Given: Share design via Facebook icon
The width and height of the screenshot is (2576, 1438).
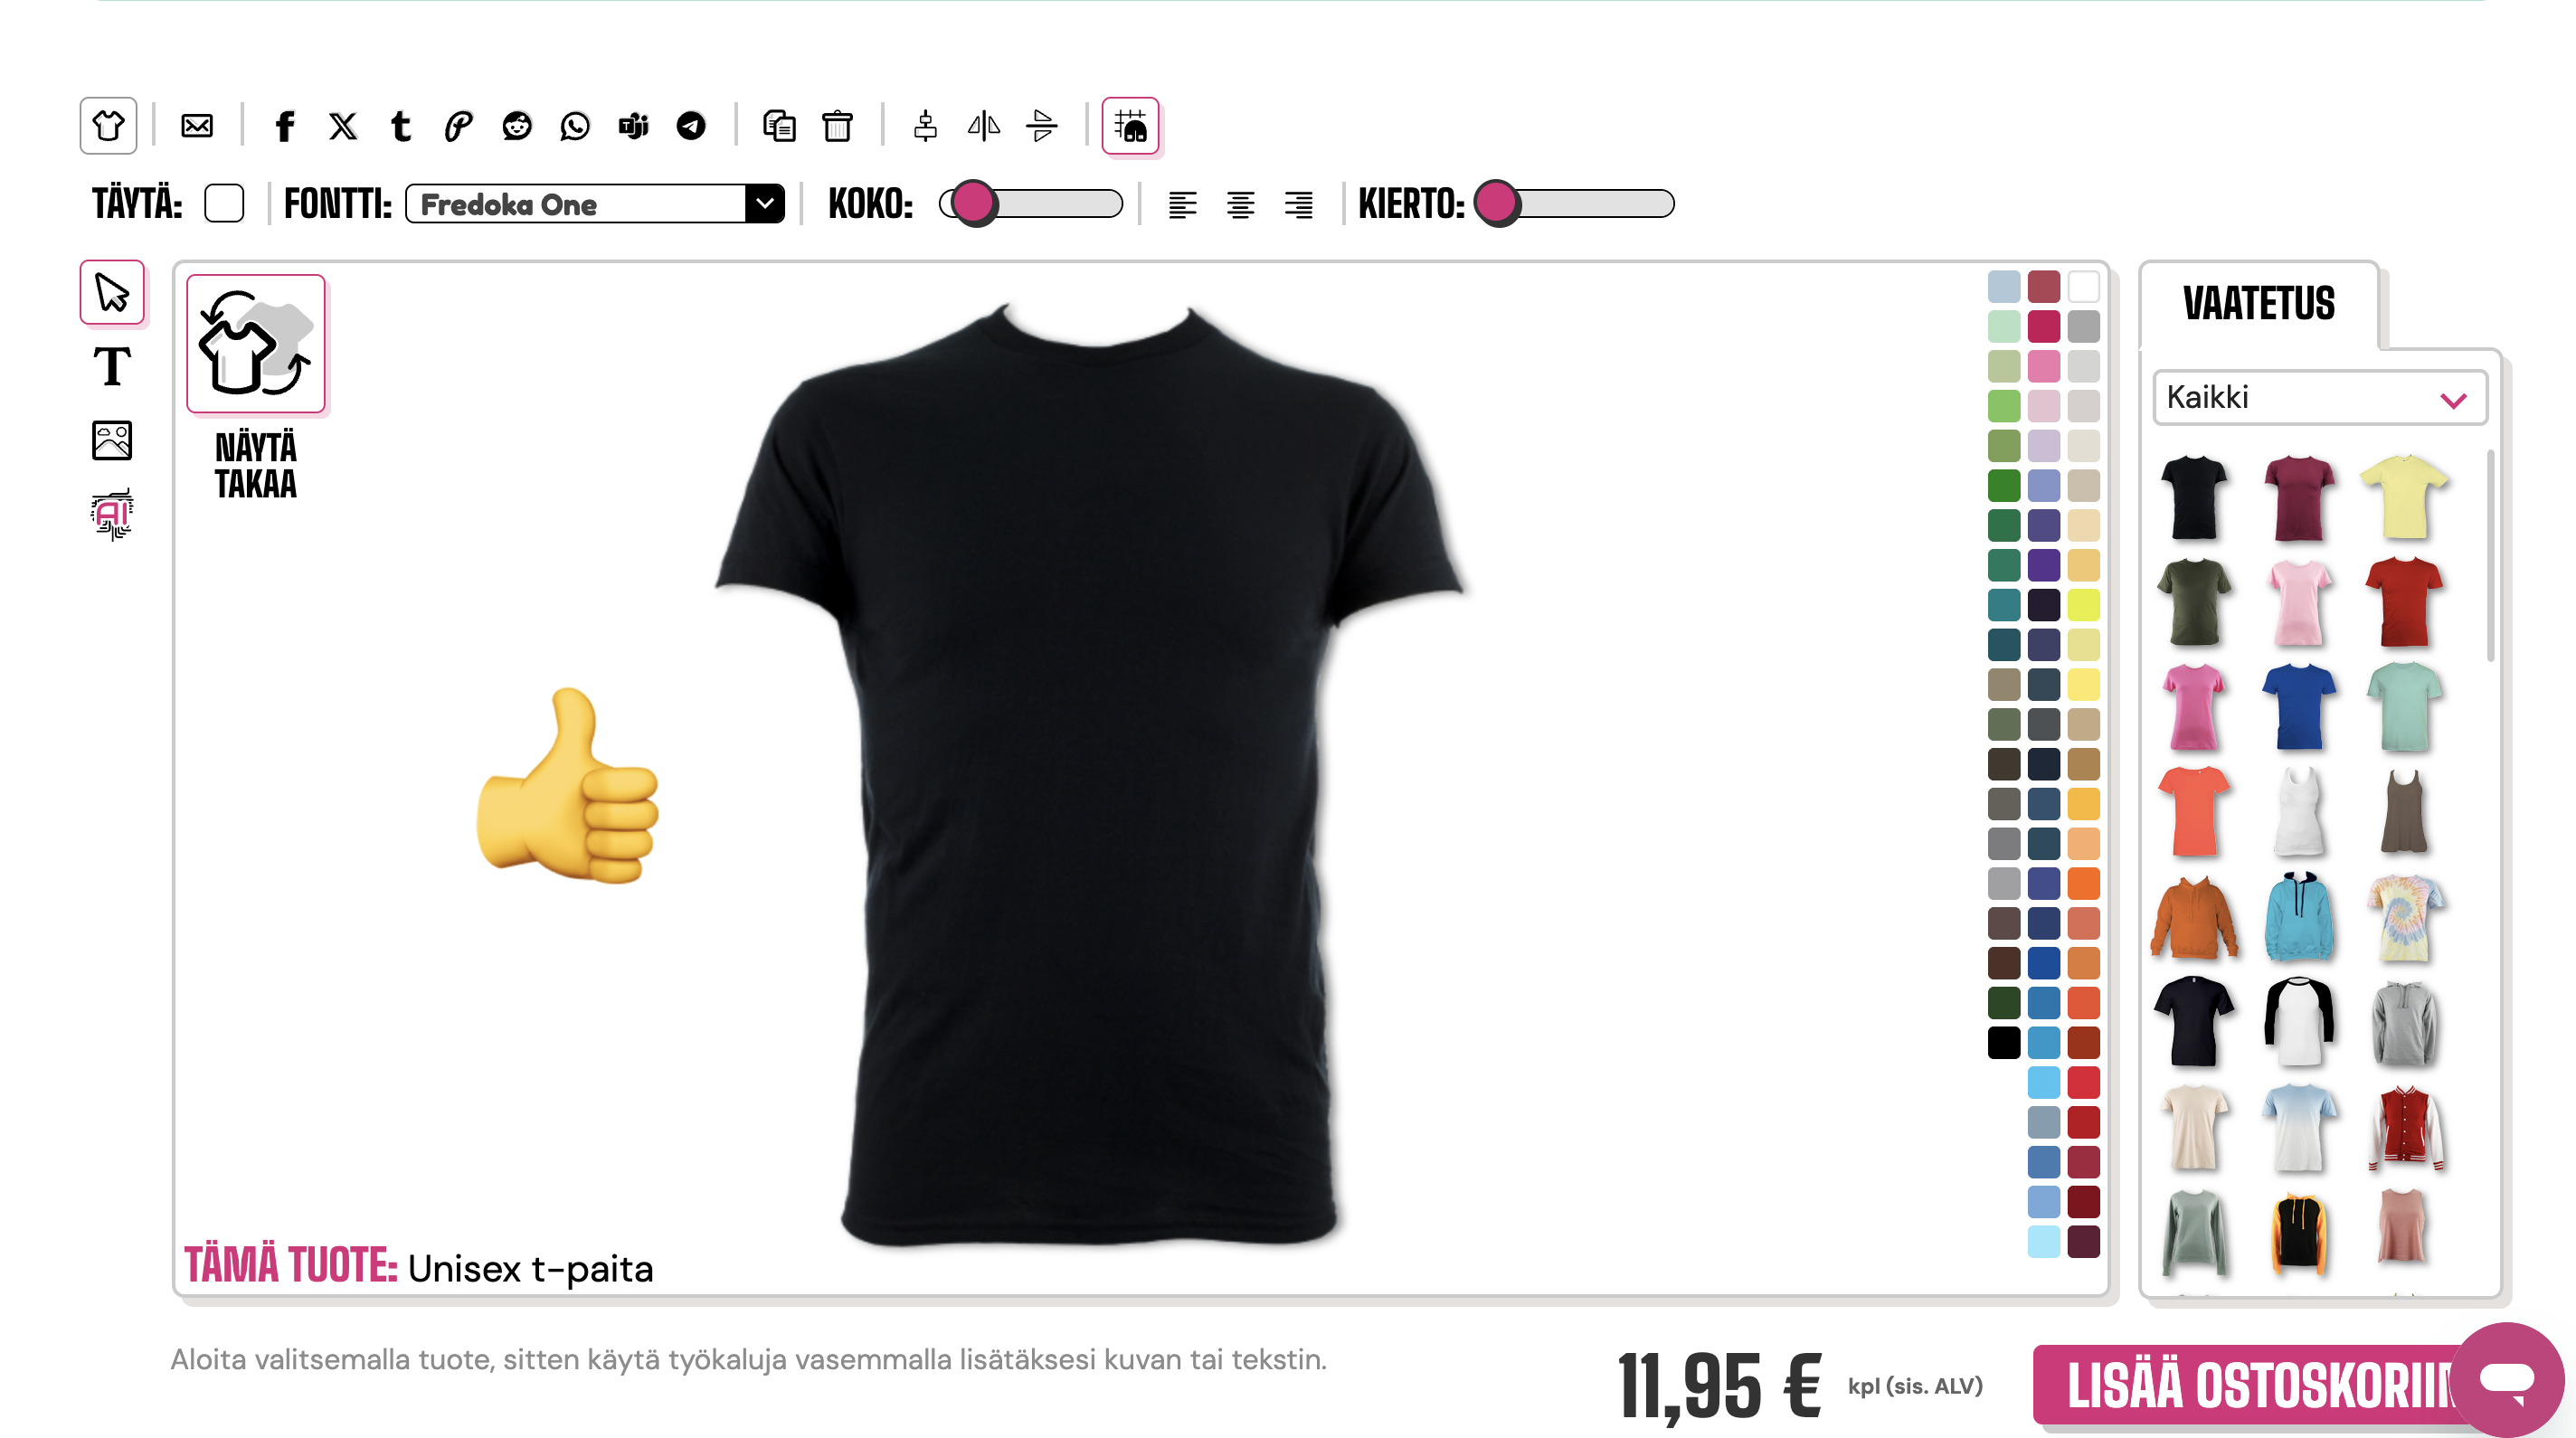Looking at the screenshot, I should tap(285, 126).
